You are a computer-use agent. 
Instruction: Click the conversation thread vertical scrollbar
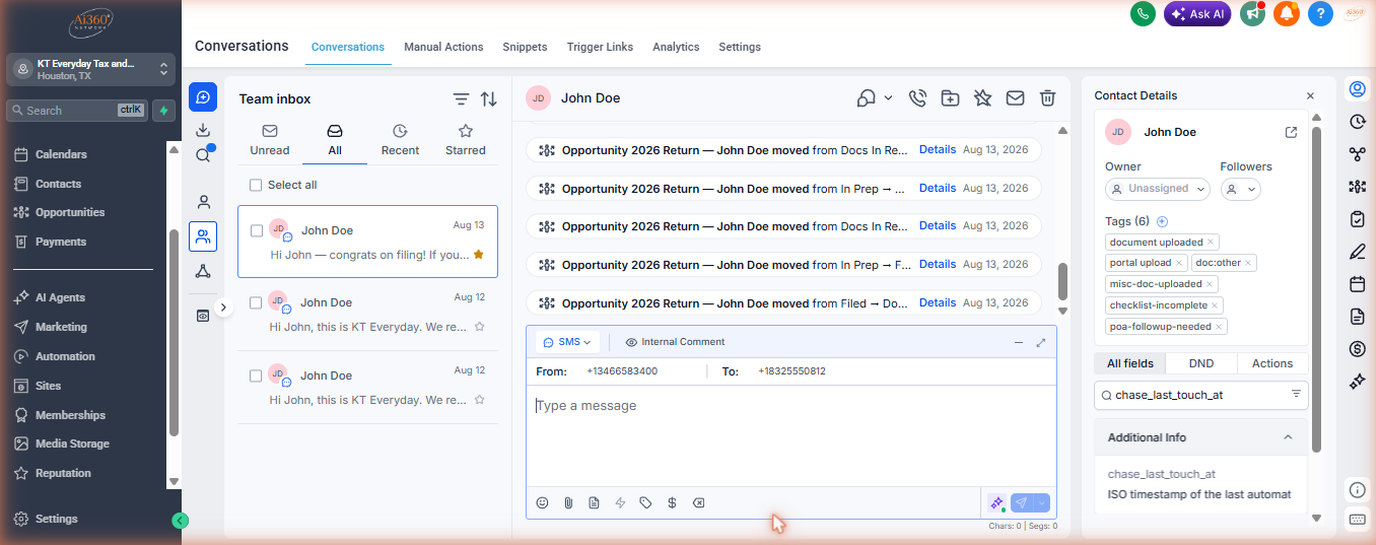pos(1063,283)
